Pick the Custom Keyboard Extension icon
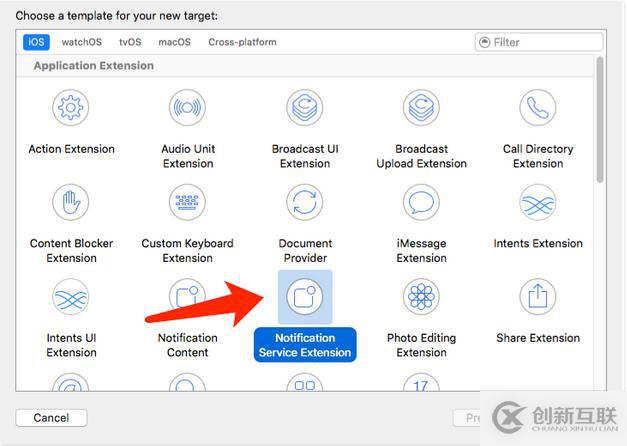This screenshot has width=627, height=446. [x=187, y=202]
